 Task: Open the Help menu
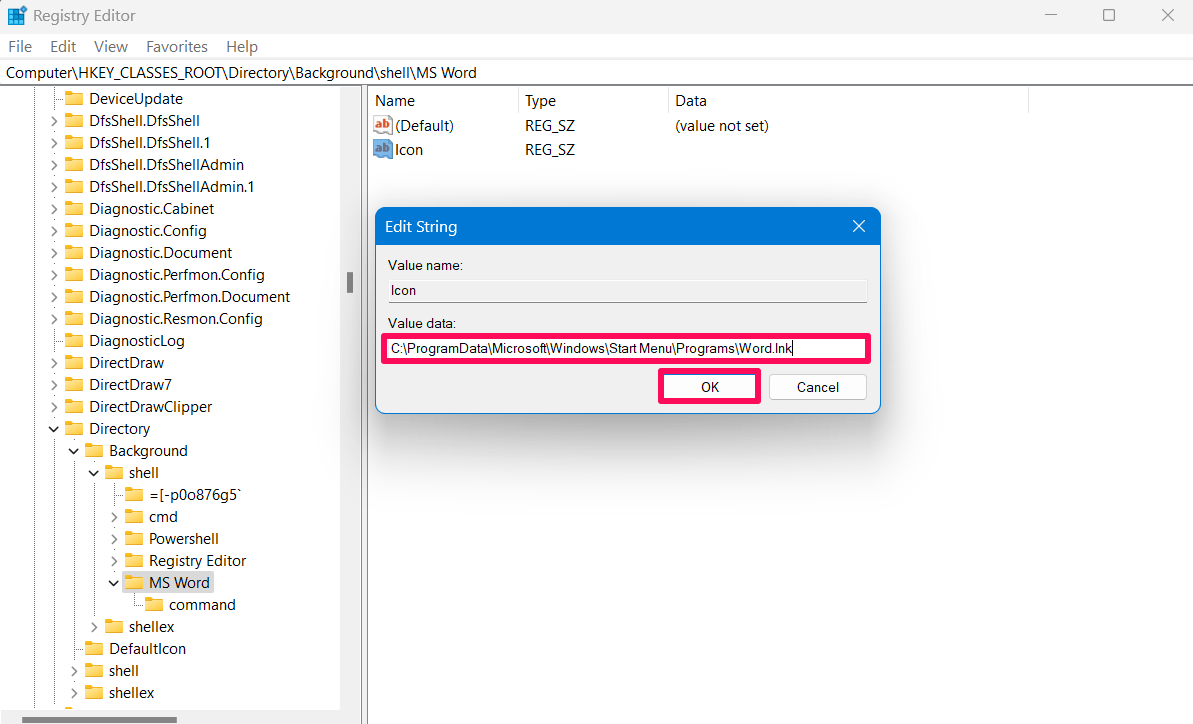tap(242, 46)
